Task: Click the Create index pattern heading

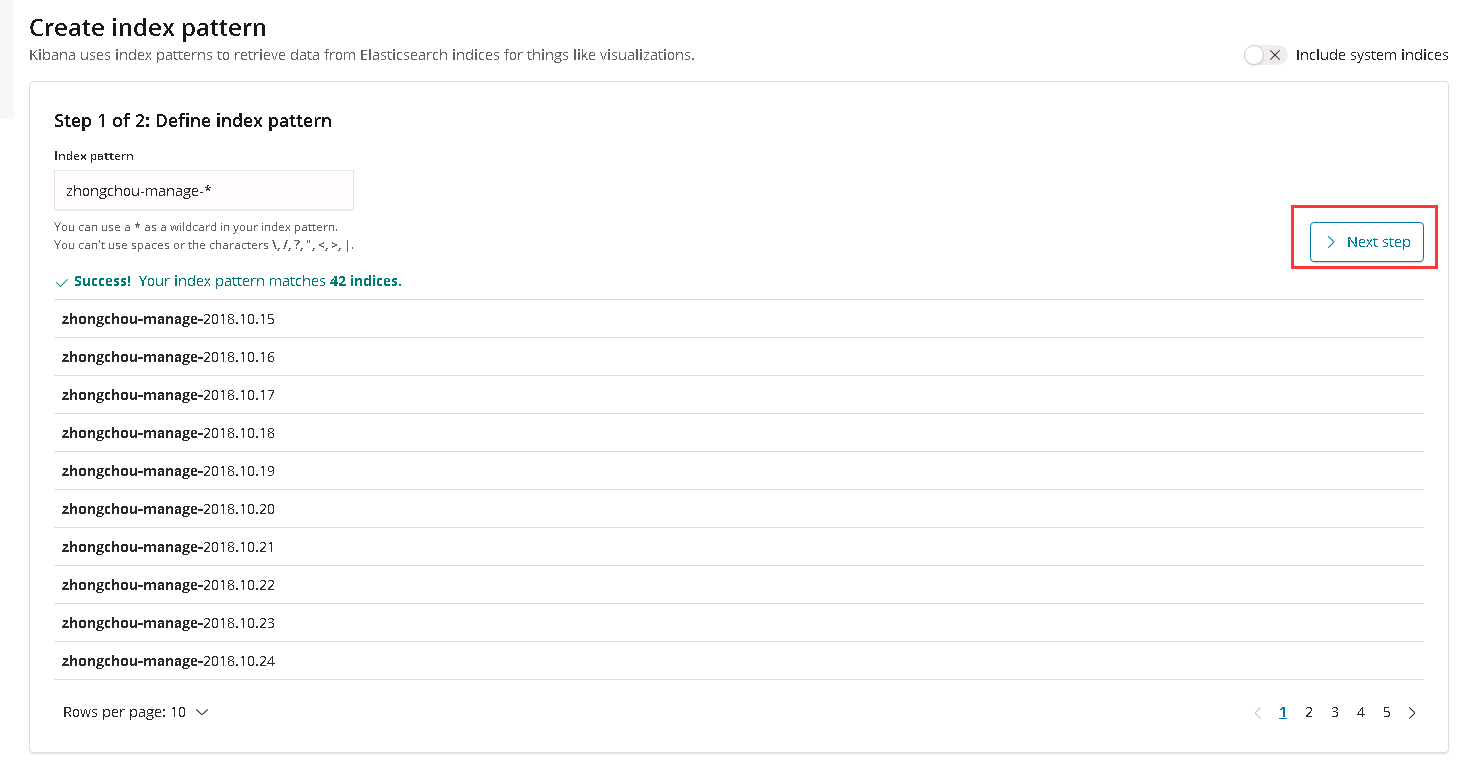Action: coord(148,27)
